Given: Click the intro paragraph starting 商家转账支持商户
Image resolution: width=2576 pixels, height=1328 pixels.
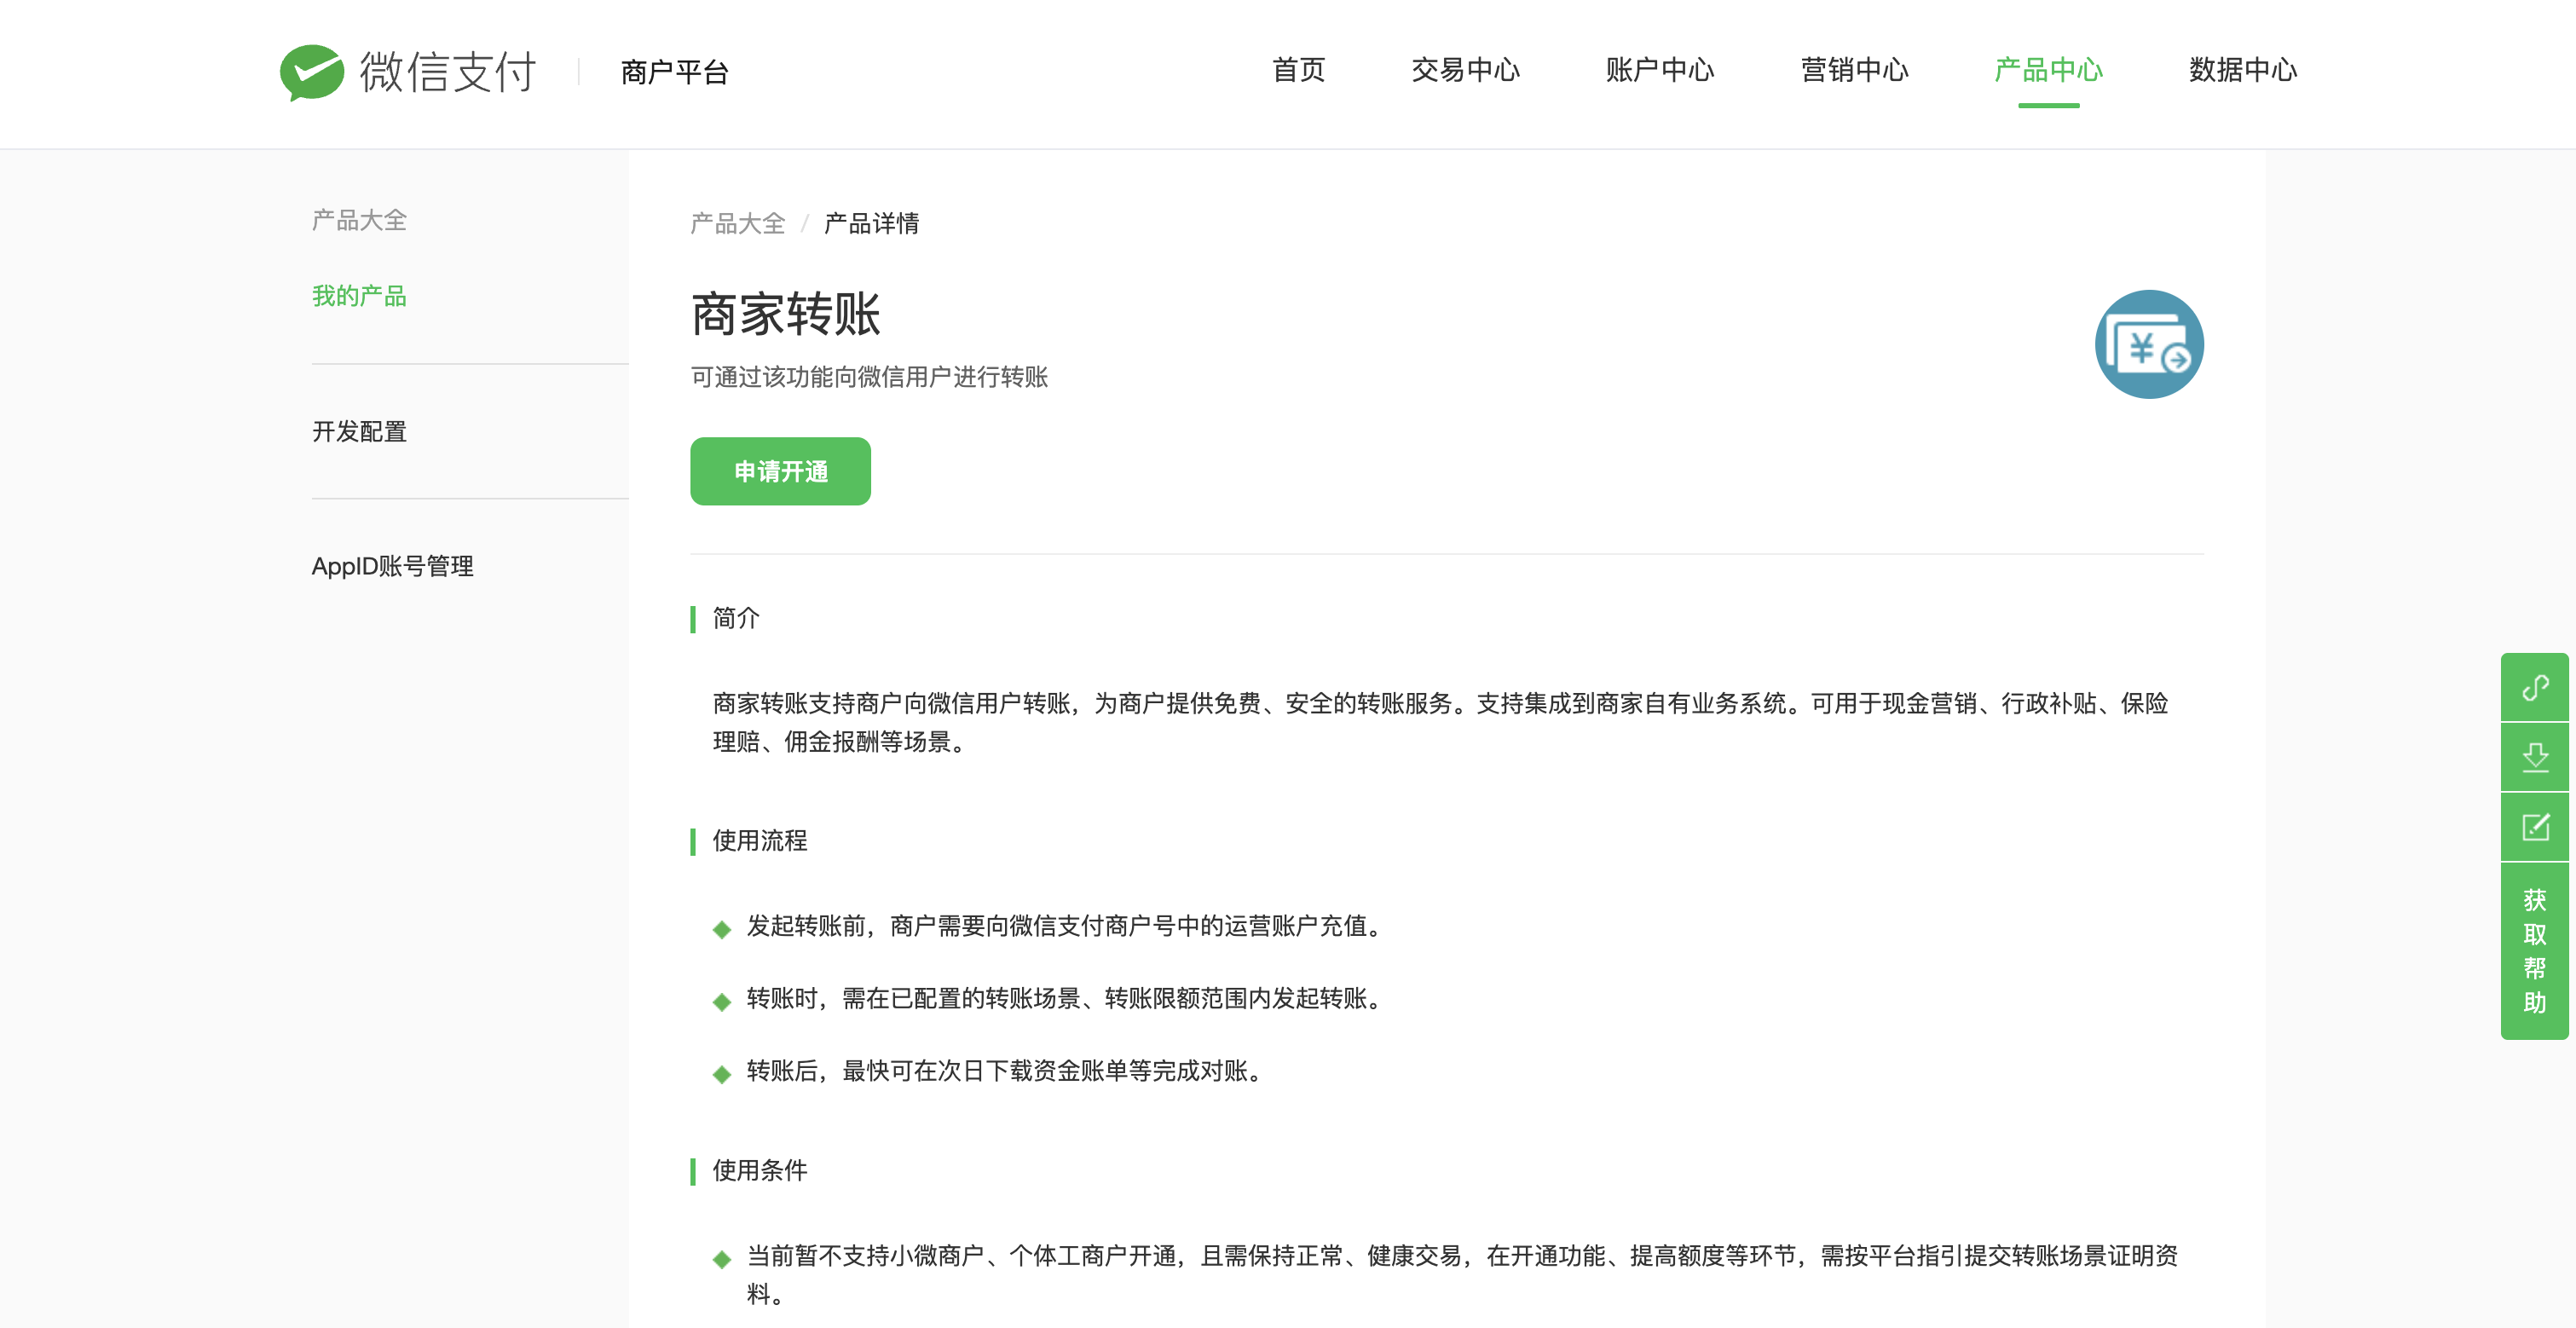Looking at the screenshot, I should tap(1440, 723).
